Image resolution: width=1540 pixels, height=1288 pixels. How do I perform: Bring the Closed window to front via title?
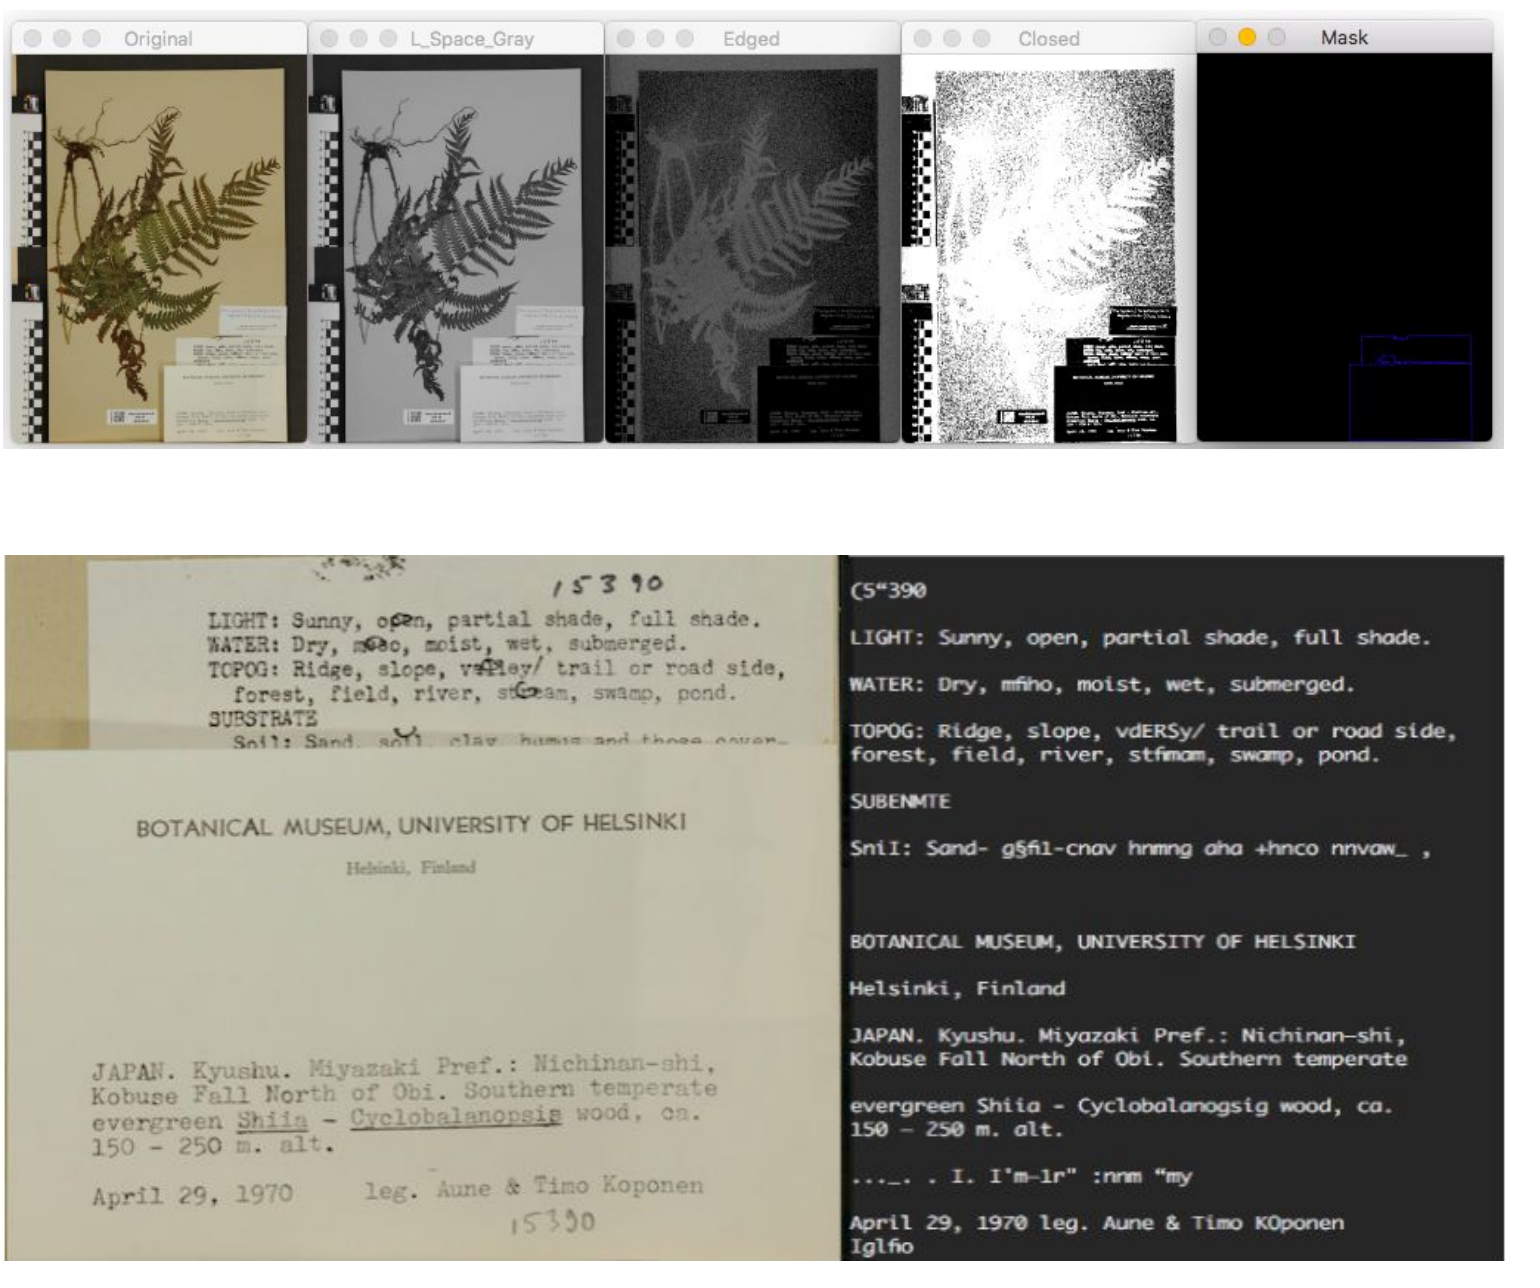(x=1049, y=39)
